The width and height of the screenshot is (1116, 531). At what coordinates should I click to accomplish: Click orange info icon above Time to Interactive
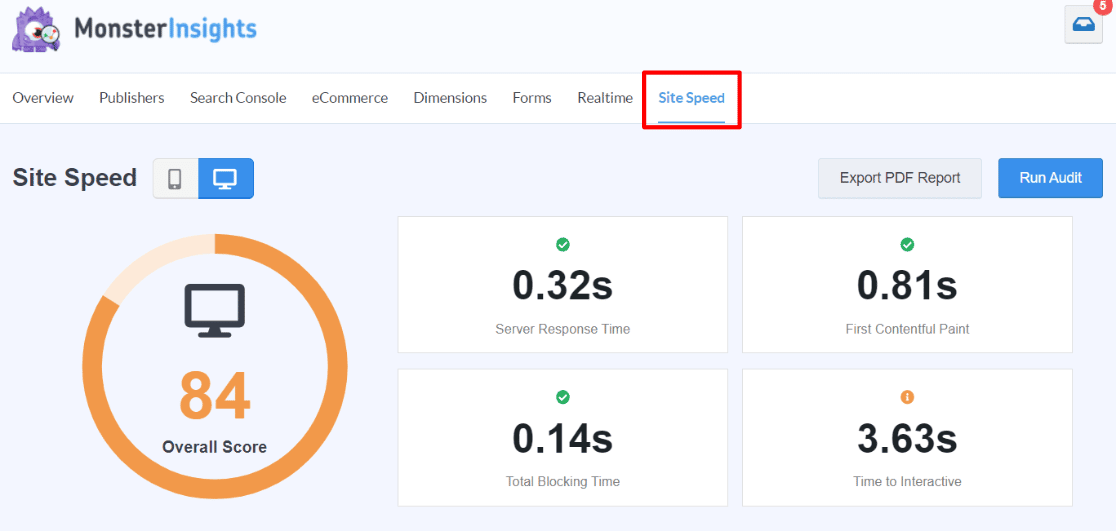pos(907,397)
